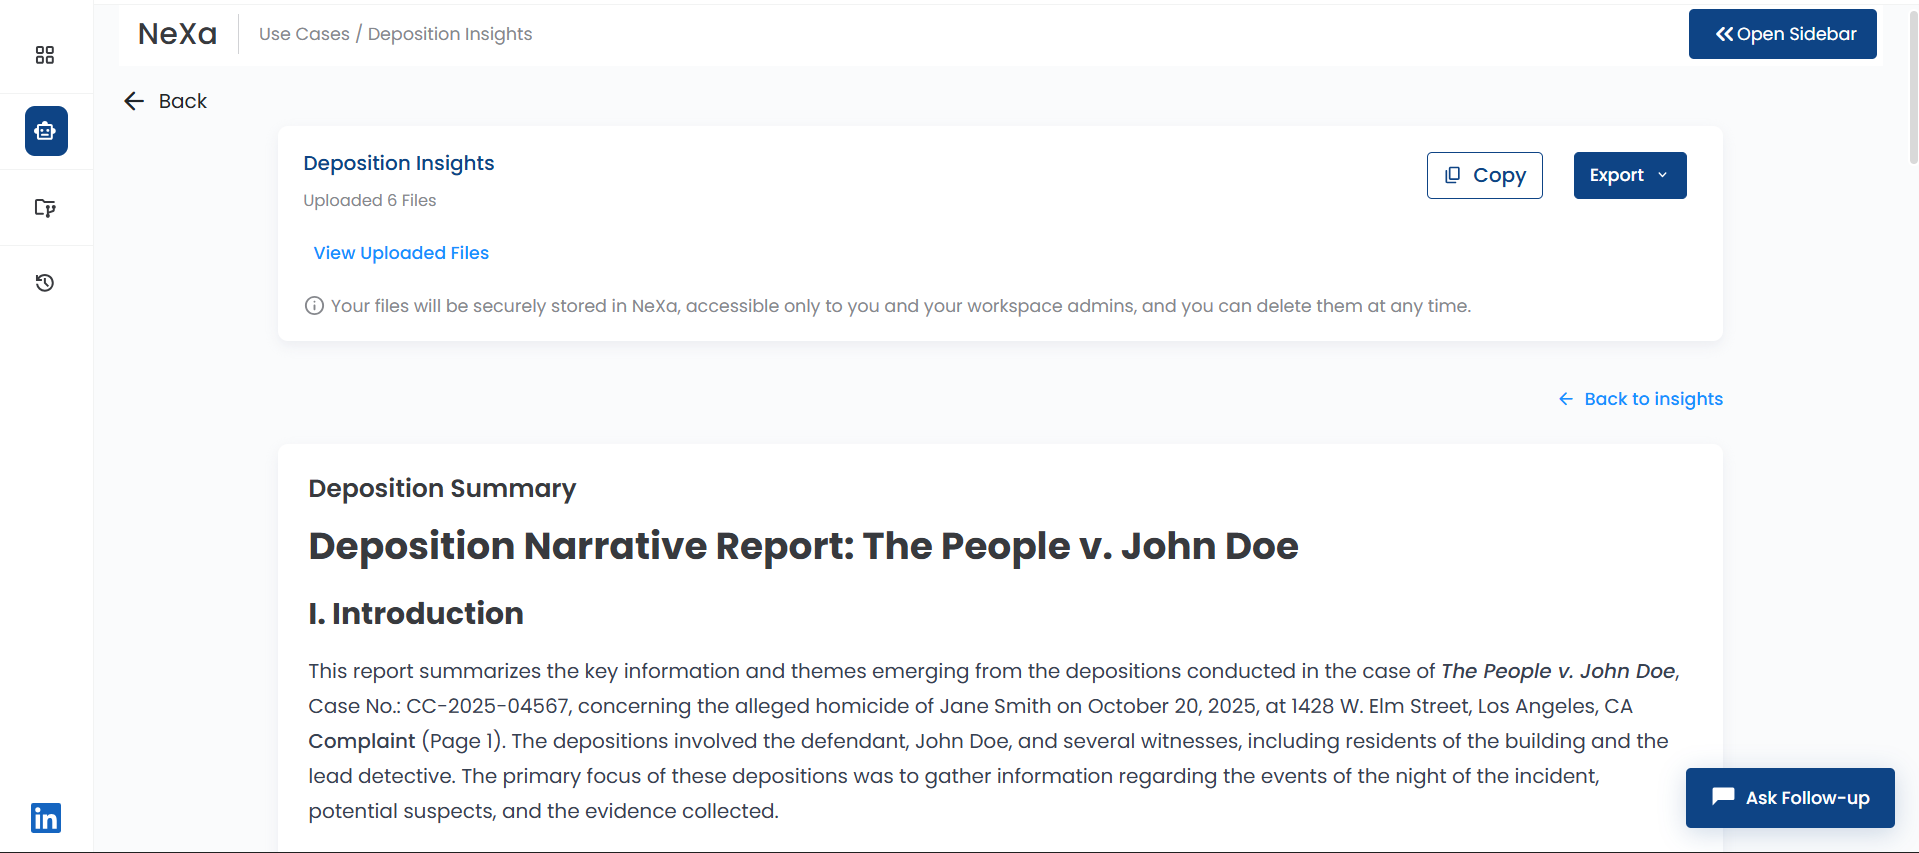Copy the deposition report
Screen dimensions: 1919x853
click(1484, 175)
